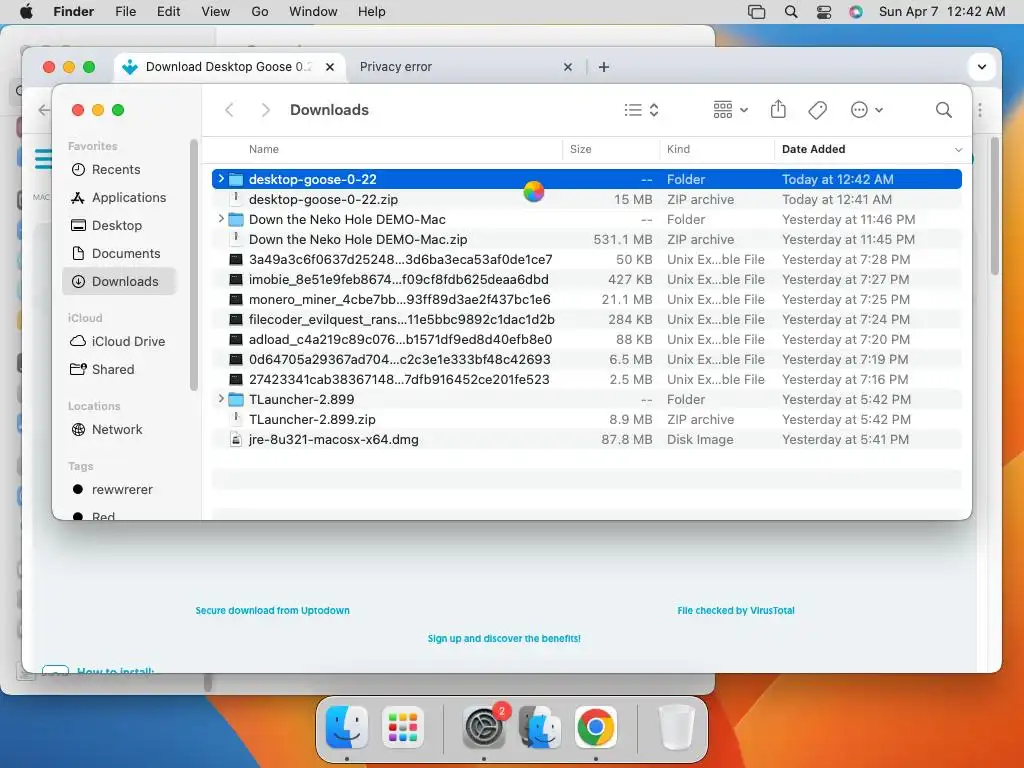Select Down the Neko Hole DEMO-Mac.zip
Image resolution: width=1024 pixels, height=768 pixels.
pos(586,239)
